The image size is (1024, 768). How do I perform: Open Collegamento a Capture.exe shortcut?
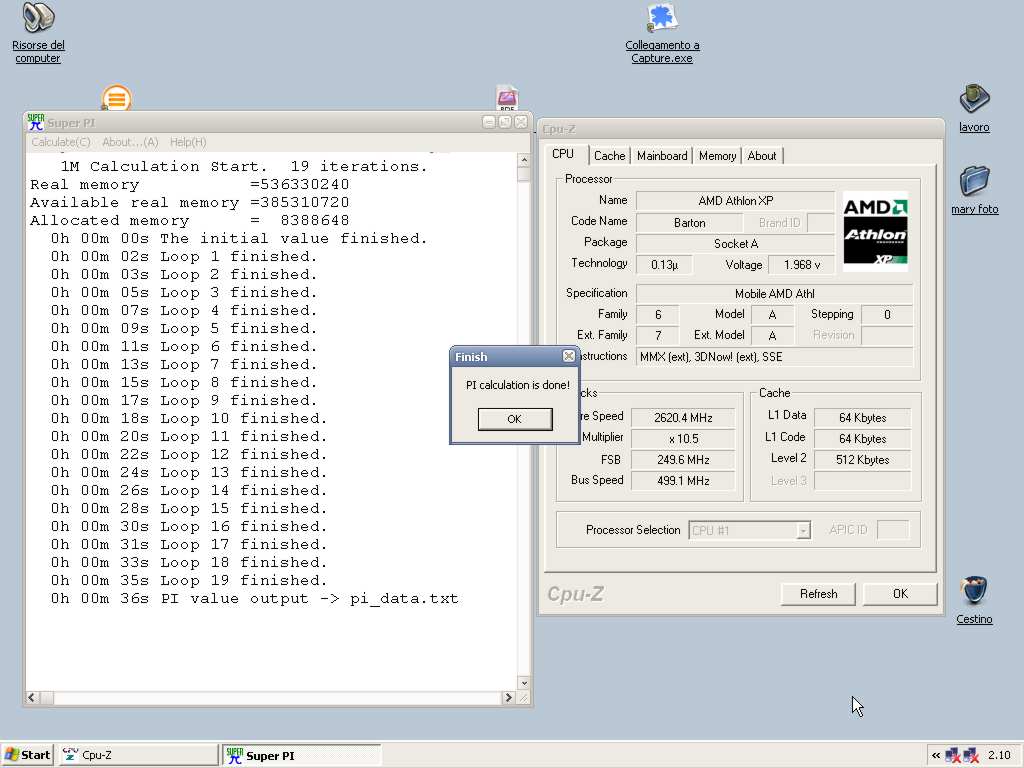click(662, 33)
